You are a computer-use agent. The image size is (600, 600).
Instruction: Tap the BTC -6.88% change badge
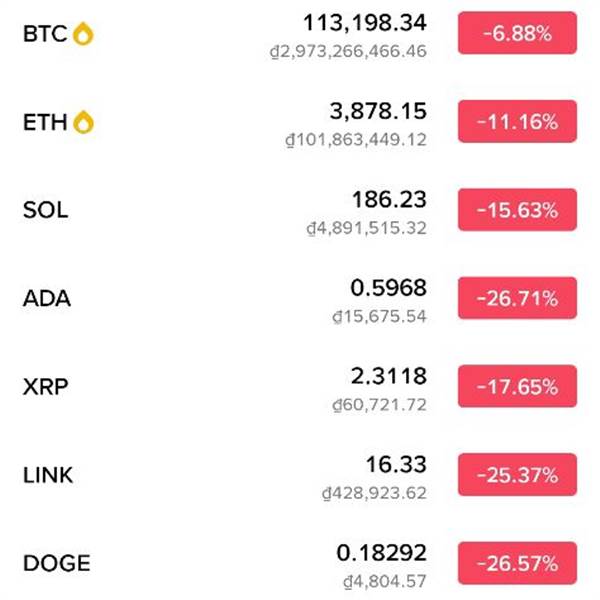click(517, 34)
